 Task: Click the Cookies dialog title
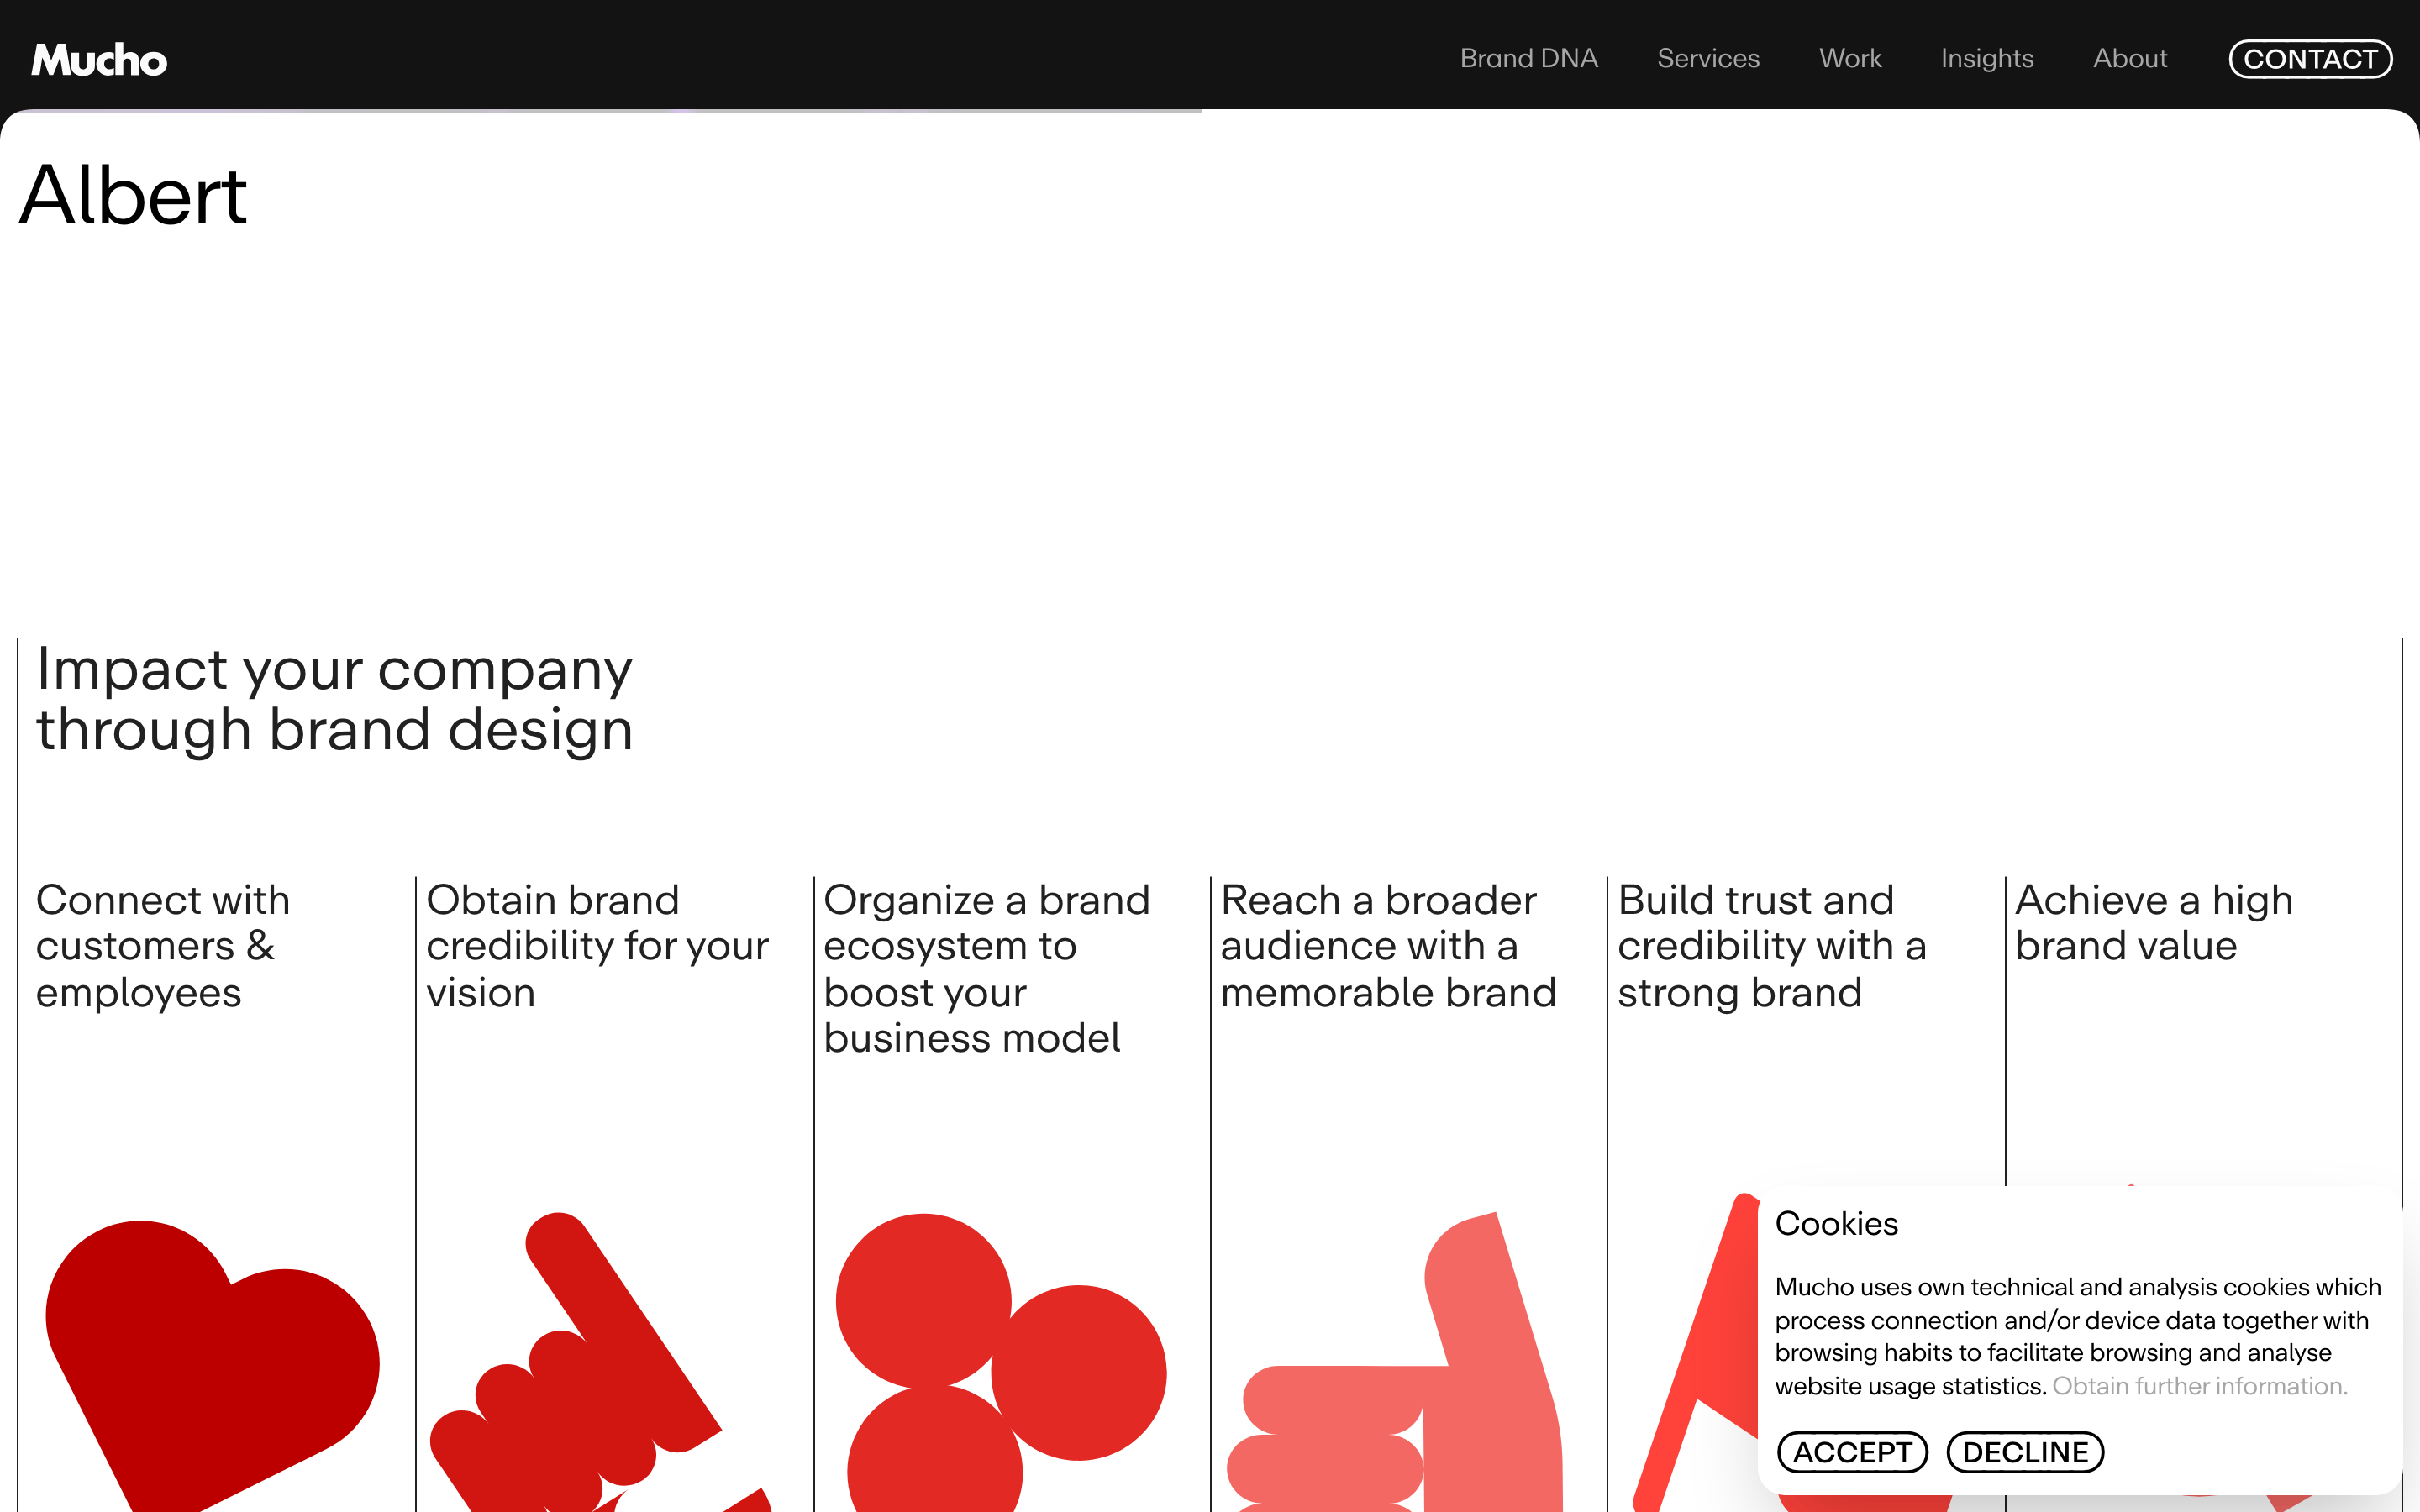1836,1223
